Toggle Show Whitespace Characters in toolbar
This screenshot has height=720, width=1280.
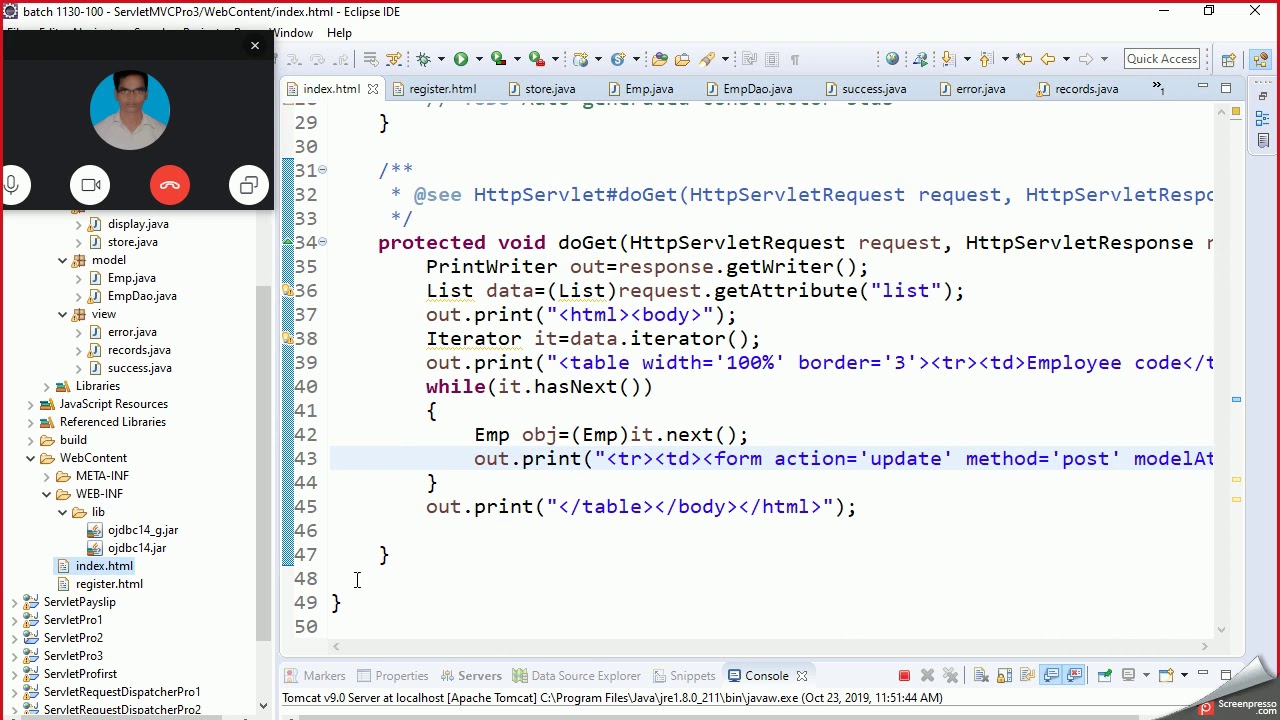pos(795,59)
